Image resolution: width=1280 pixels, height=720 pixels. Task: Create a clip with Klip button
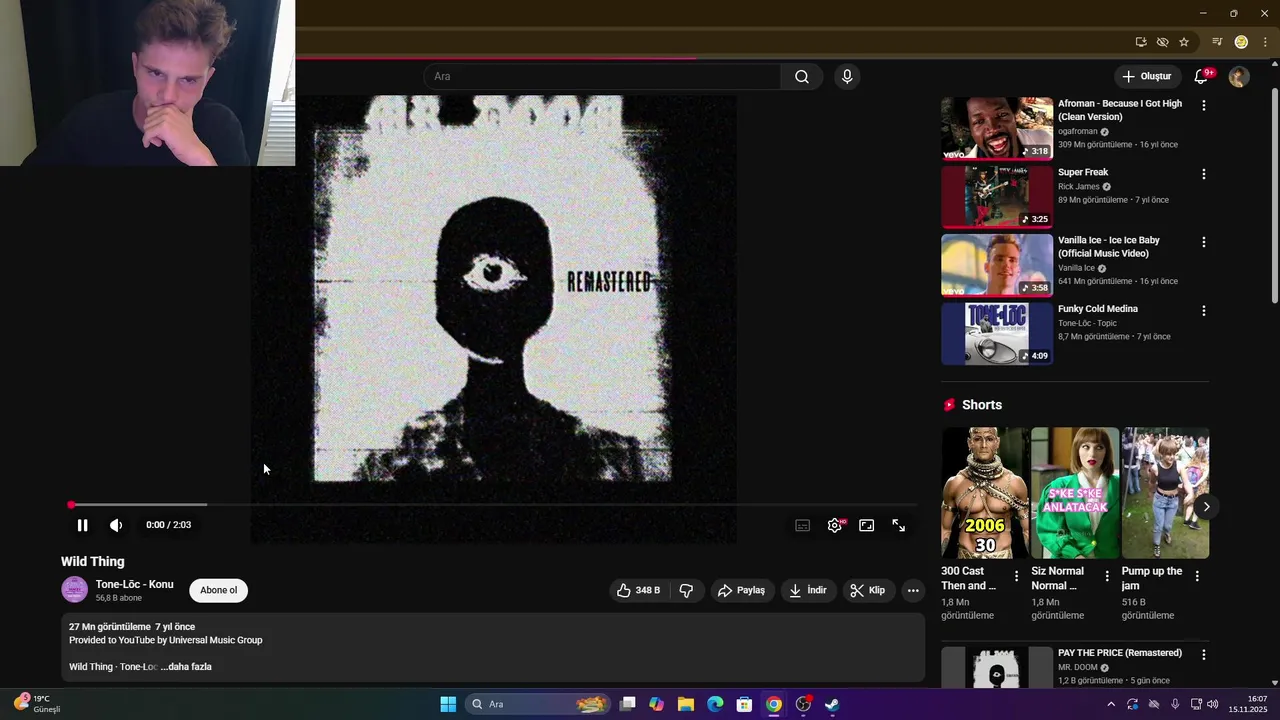[867, 590]
